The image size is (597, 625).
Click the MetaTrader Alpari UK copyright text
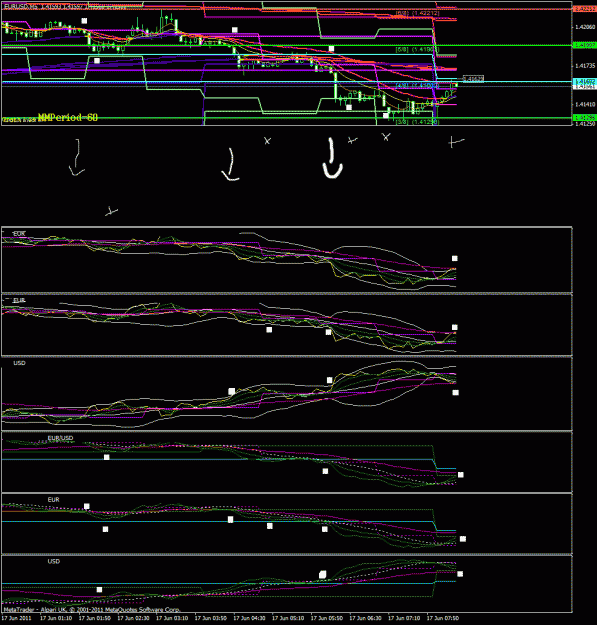pos(92,609)
